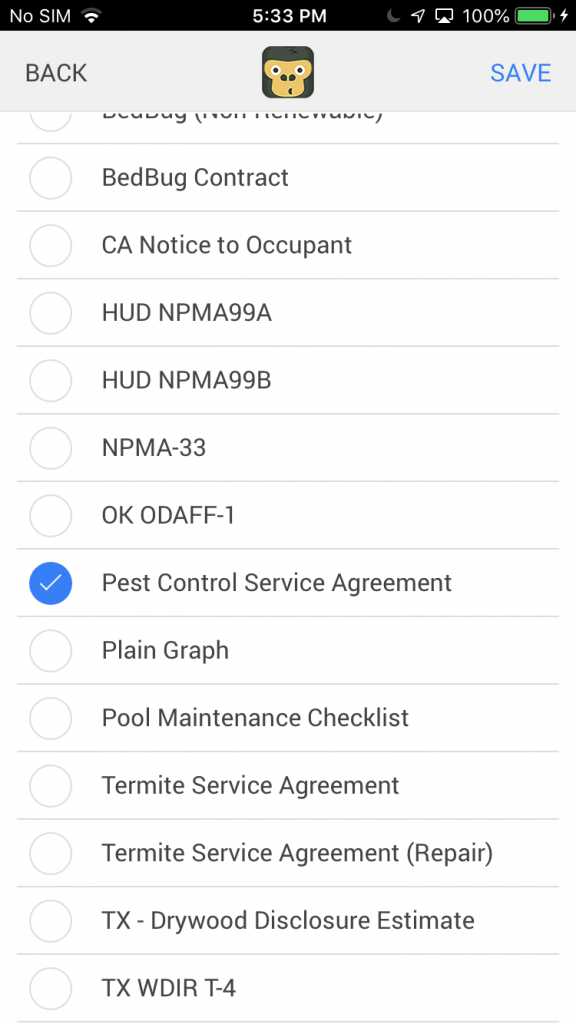Viewport: 576px width, 1024px height.
Task: SAVE the selected documents
Action: [520, 72]
